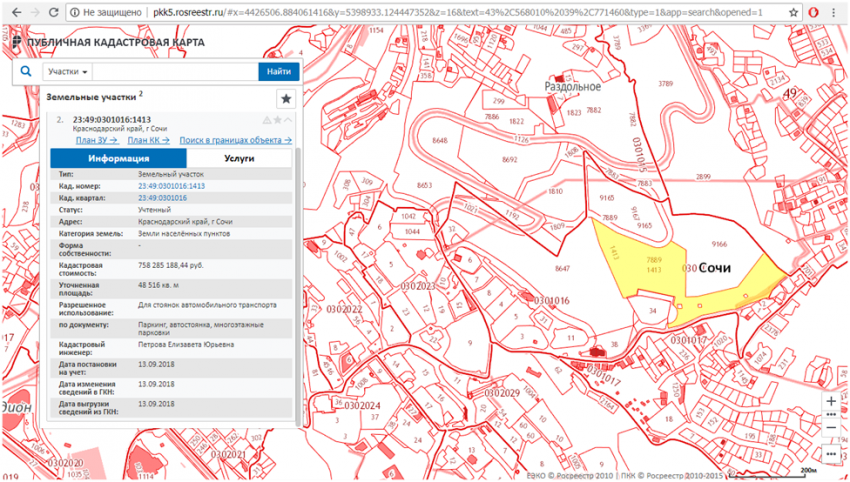The image size is (850, 482).
Task: Click status value Учтенный
Action: pos(154,210)
